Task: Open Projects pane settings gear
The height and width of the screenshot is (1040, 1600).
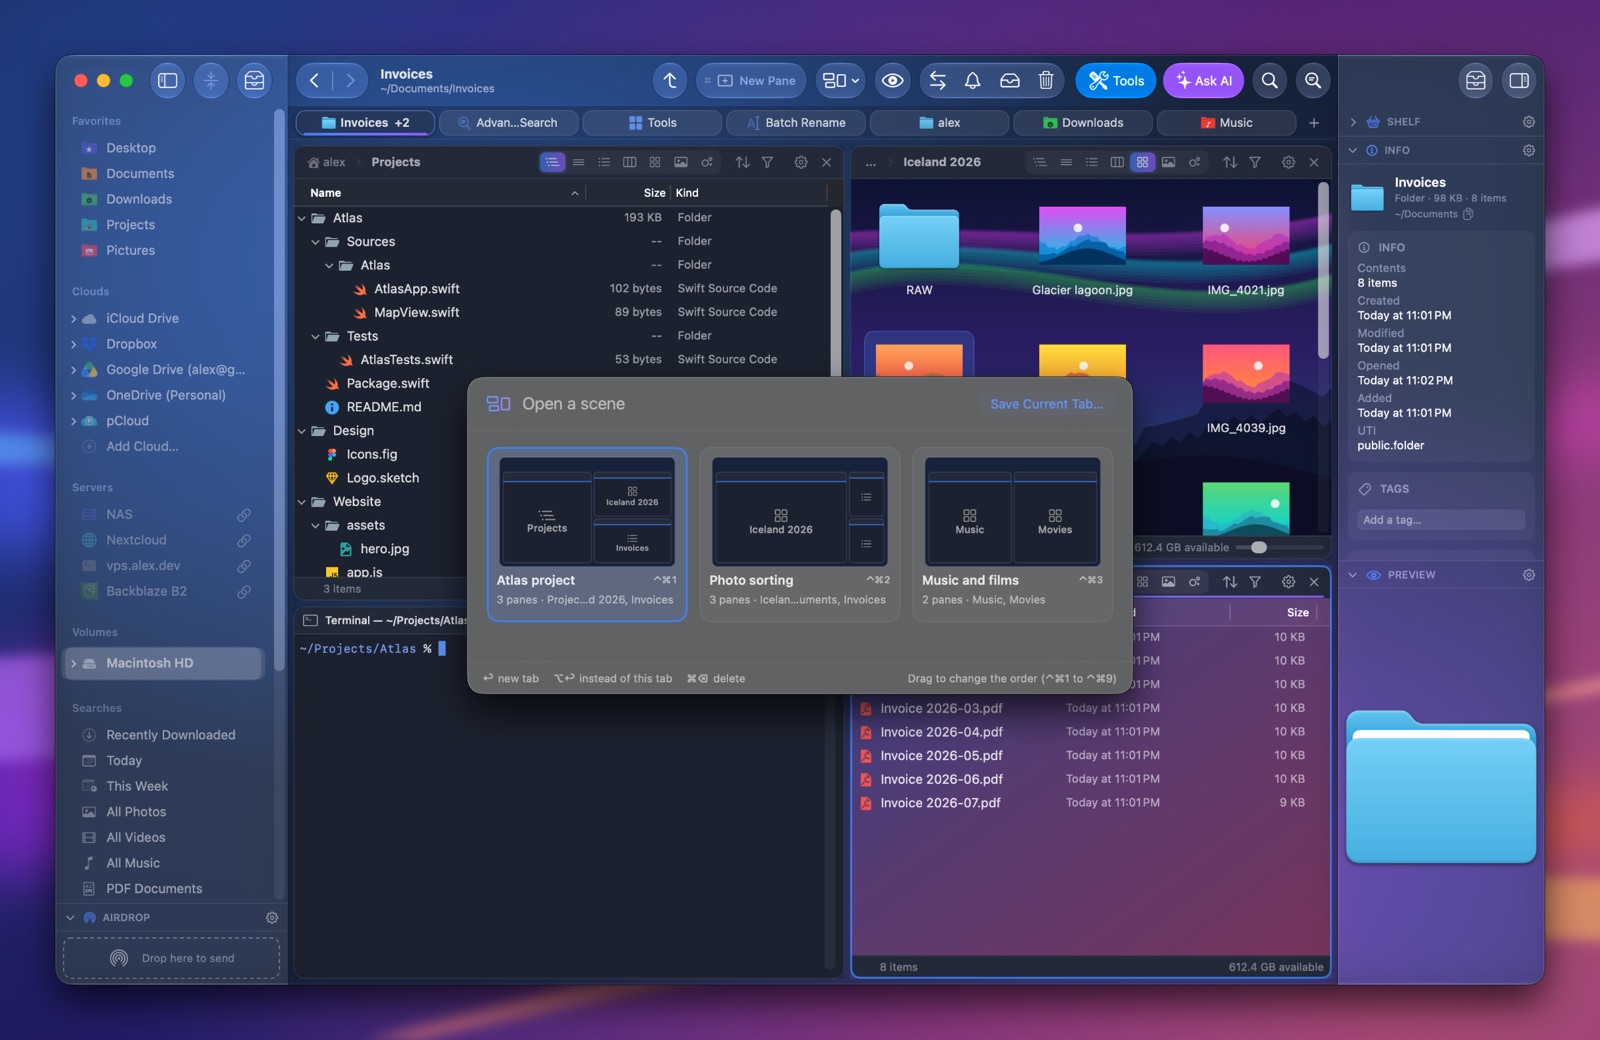Action: tap(801, 162)
